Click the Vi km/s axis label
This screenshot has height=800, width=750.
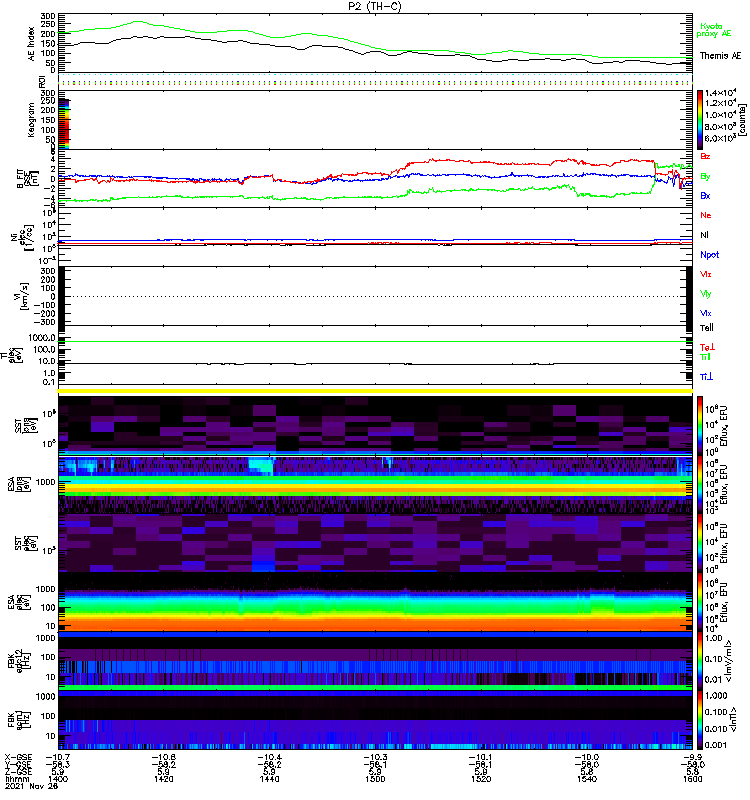point(24,296)
